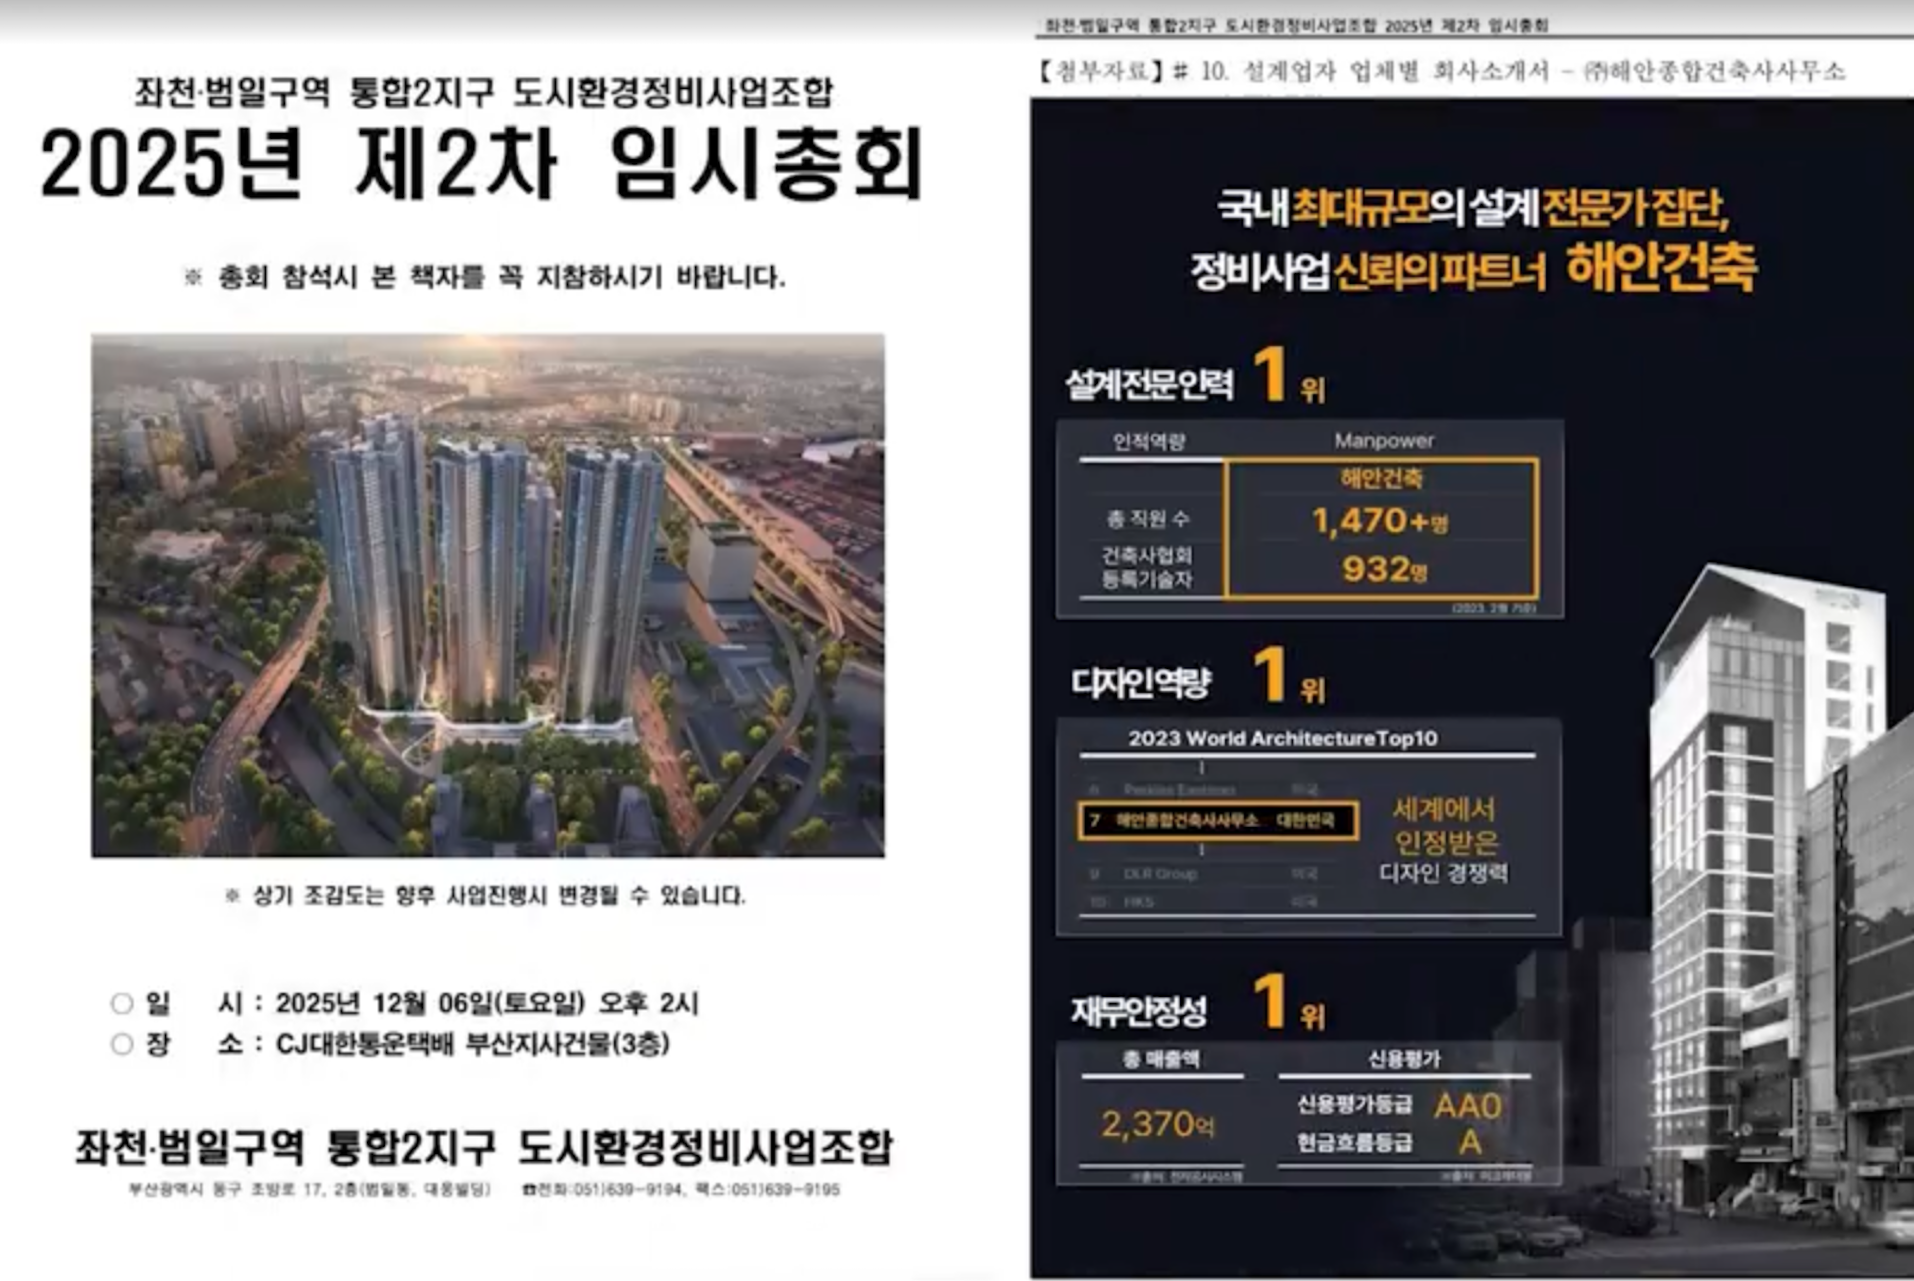This screenshot has width=1914, height=1281.
Task: Click the fax number "팩스:051)639-9195"
Action: pos(767,1190)
